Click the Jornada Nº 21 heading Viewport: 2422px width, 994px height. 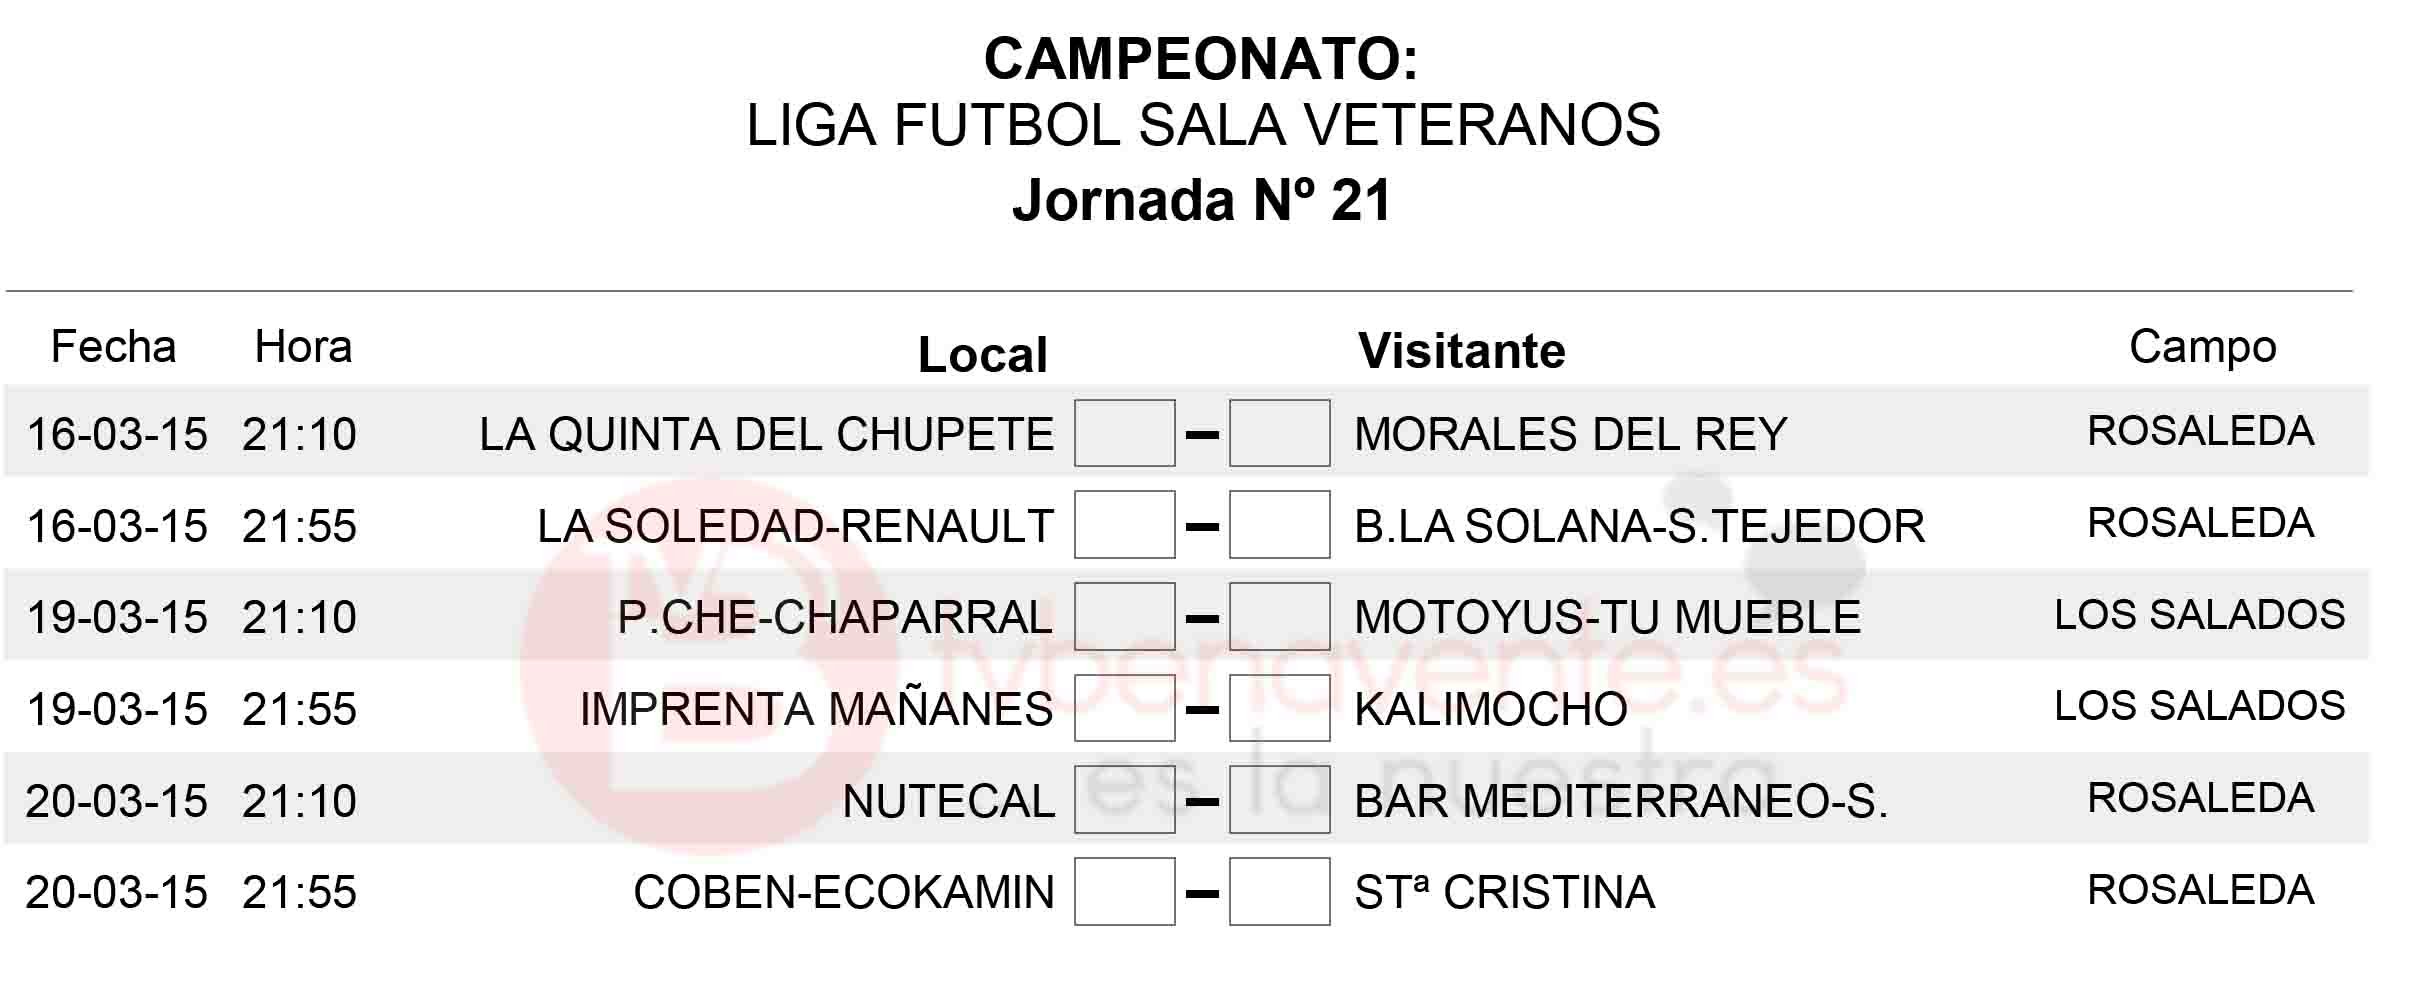click(1201, 200)
